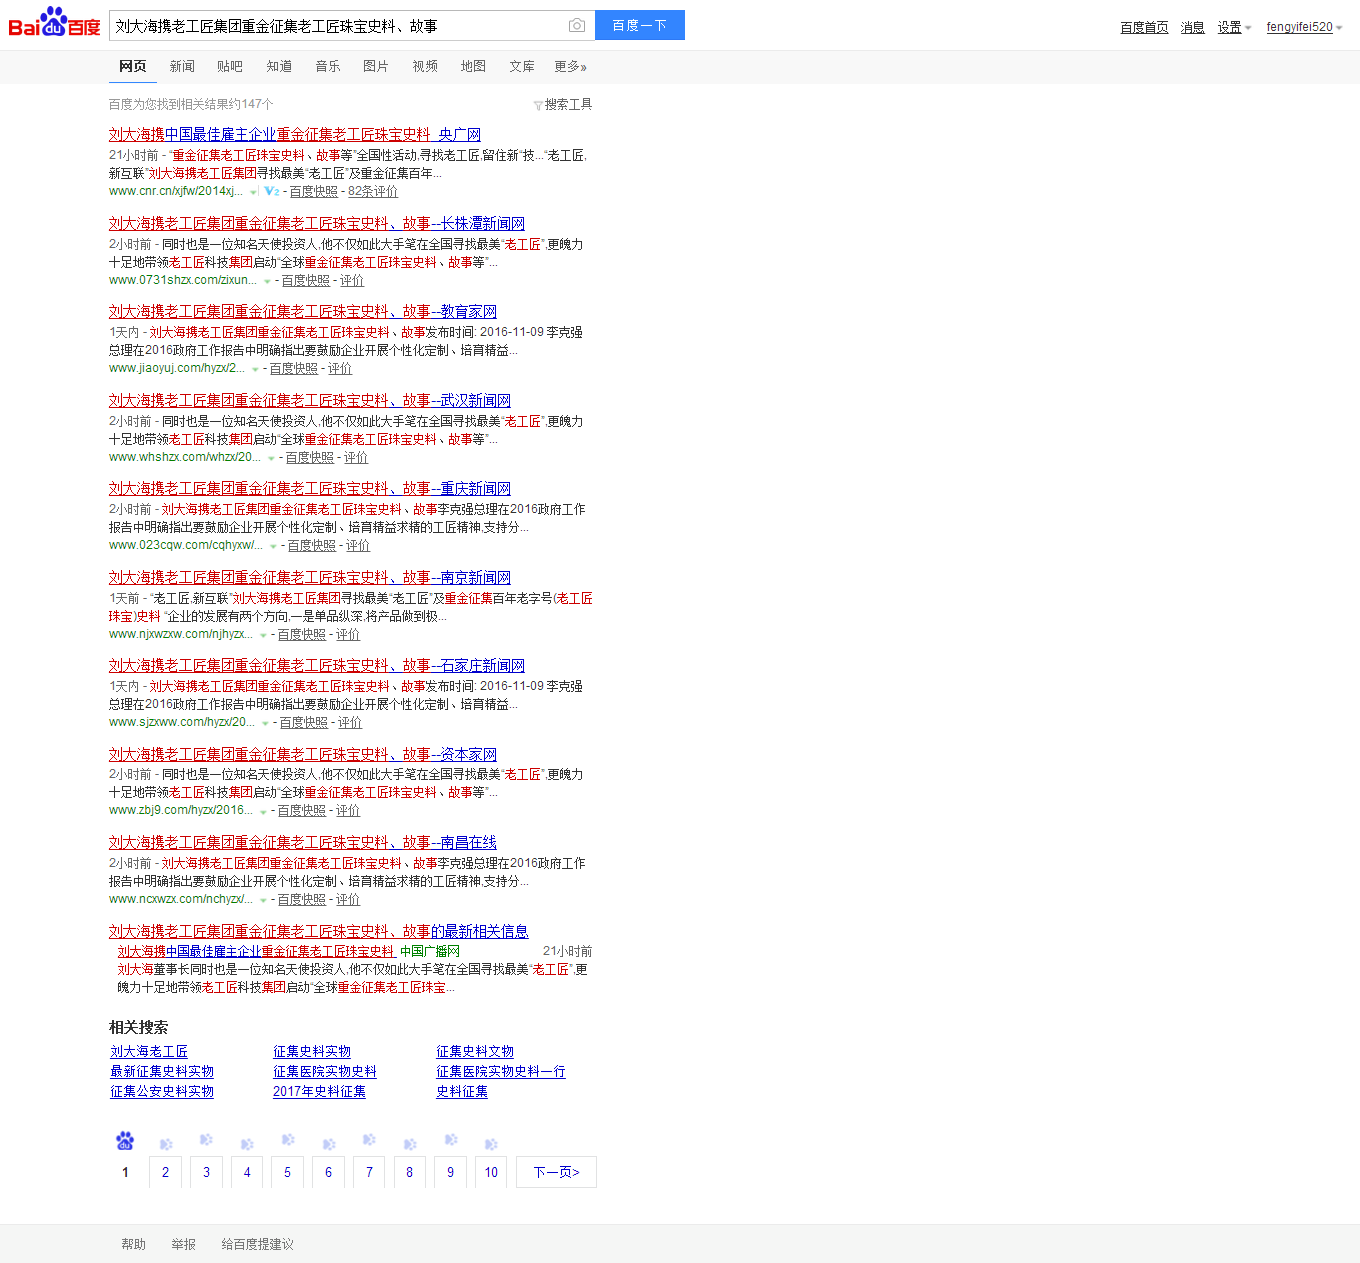Click the blue paw icon above page 1
The image size is (1360, 1263).
pyautogui.click(x=125, y=1140)
